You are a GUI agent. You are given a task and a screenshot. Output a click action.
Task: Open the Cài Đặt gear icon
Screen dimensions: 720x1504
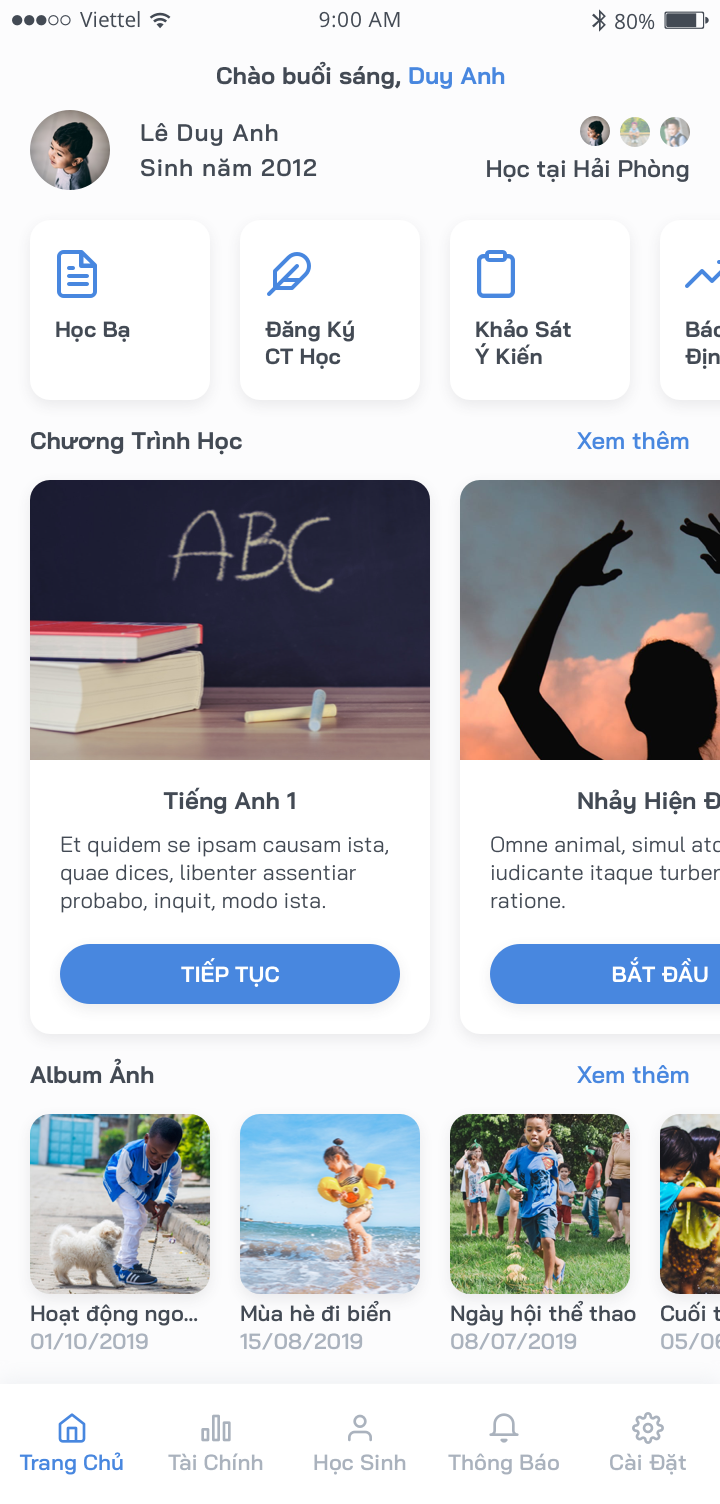click(648, 1427)
